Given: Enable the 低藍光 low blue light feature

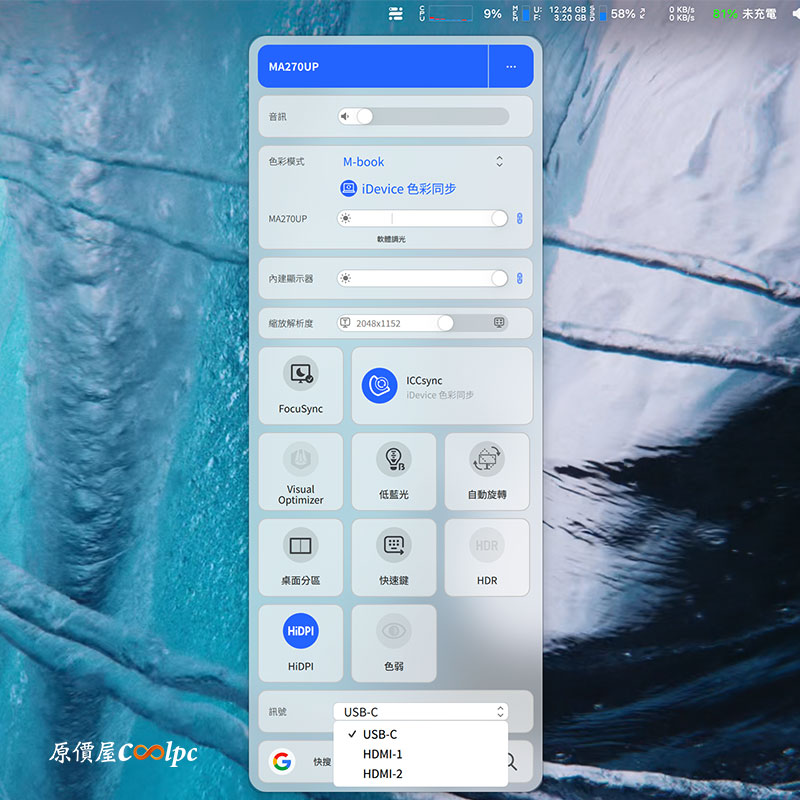Looking at the screenshot, I should click(x=393, y=471).
